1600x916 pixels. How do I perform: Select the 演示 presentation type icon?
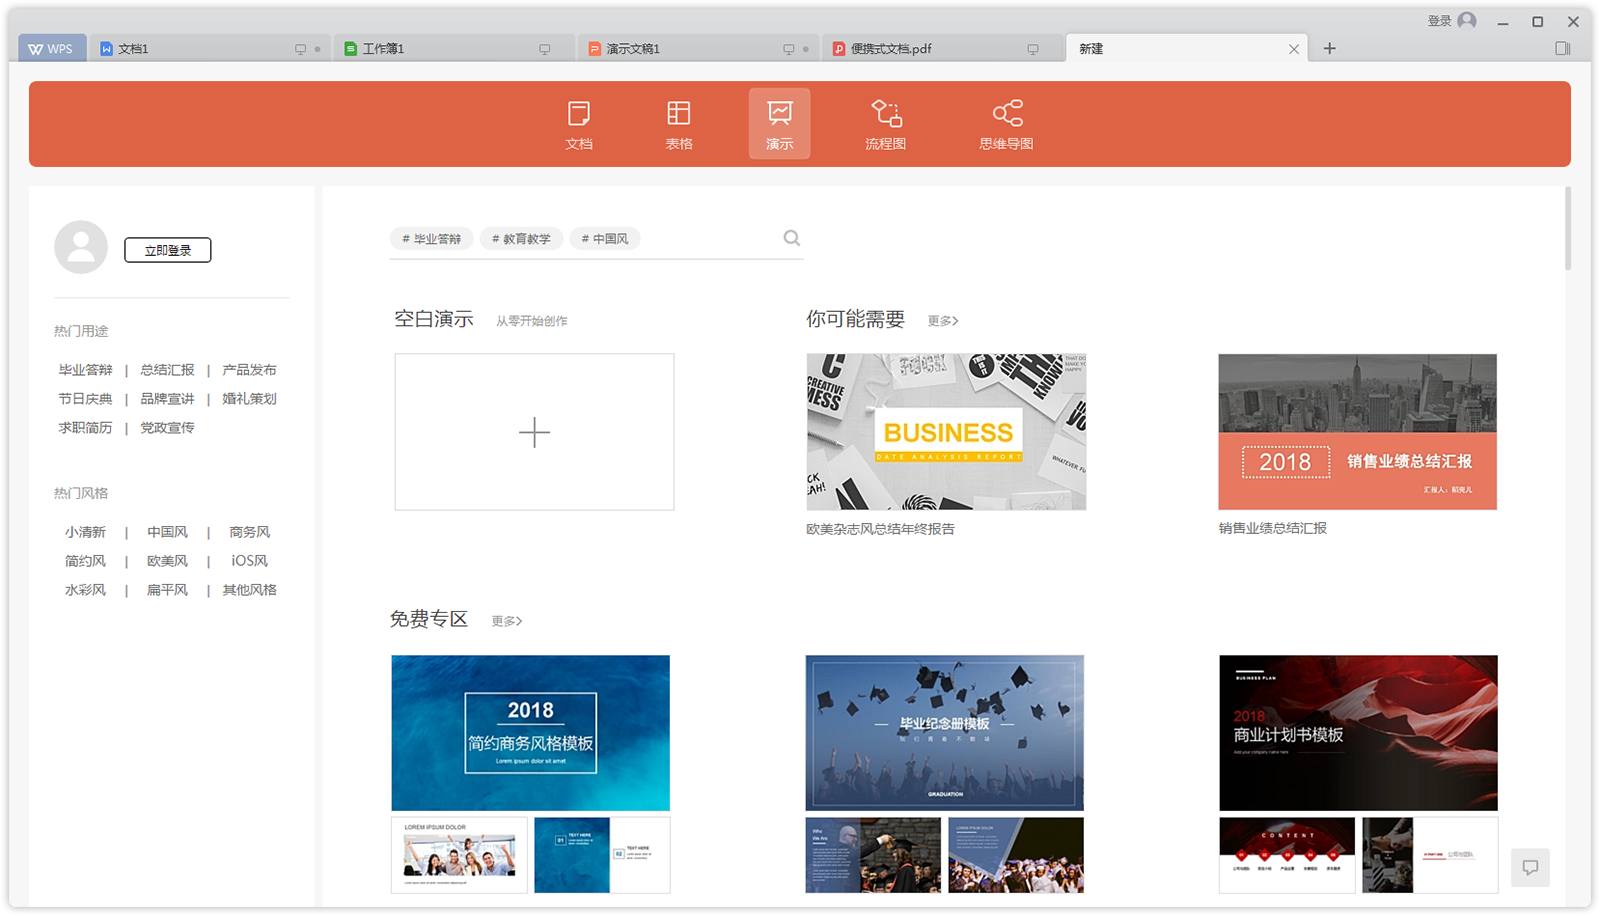780,124
